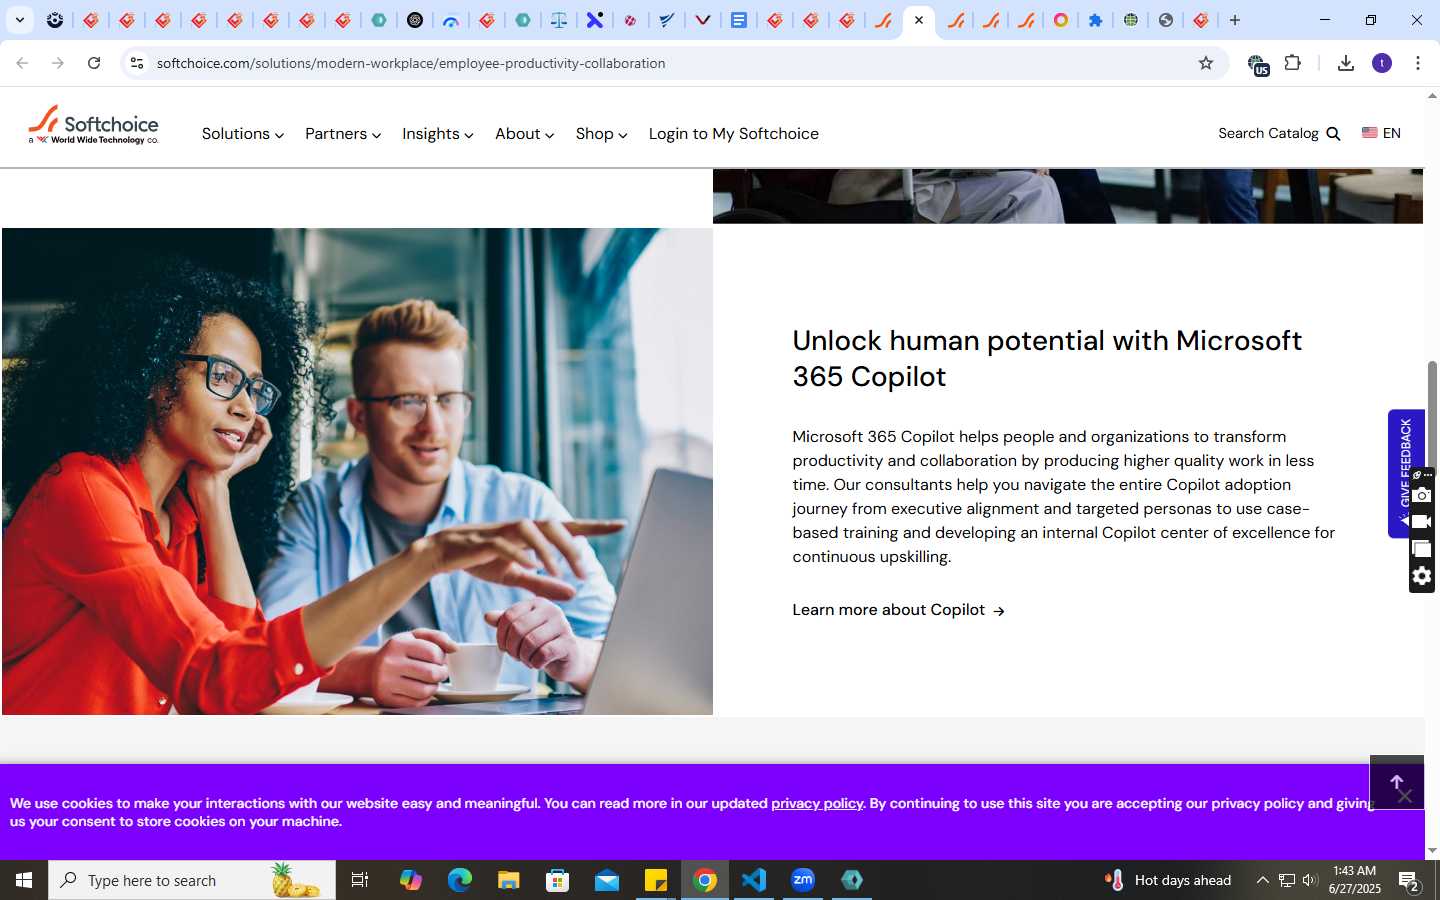
Task: Open Zoom from the taskbar
Action: pyautogui.click(x=803, y=880)
